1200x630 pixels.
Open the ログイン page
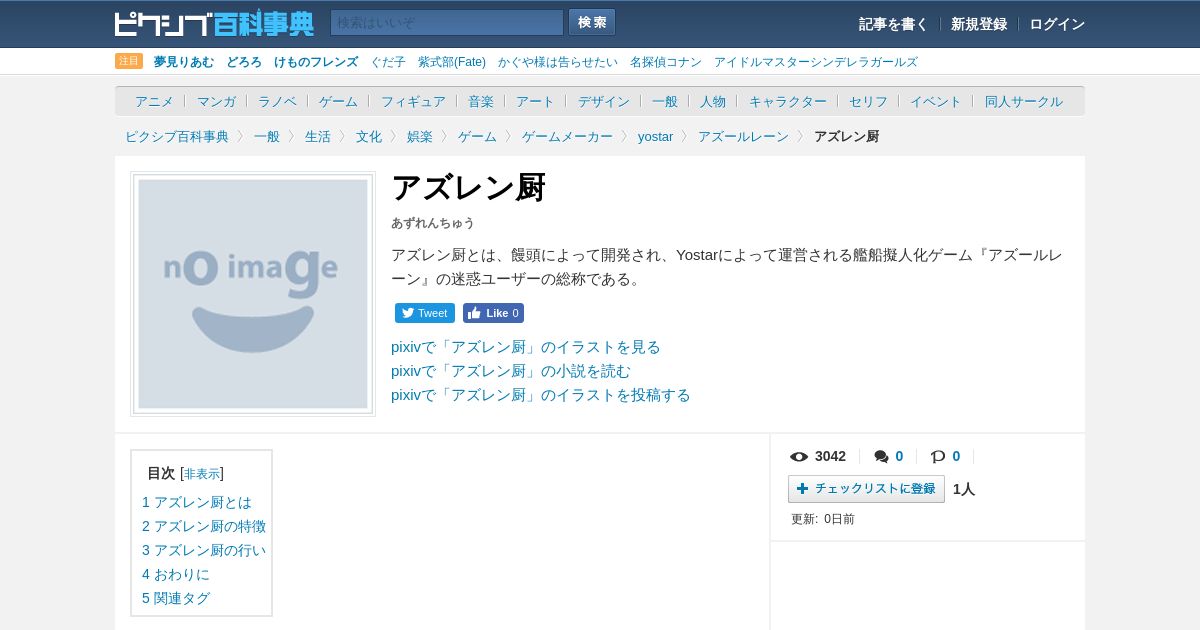[x=1057, y=24]
